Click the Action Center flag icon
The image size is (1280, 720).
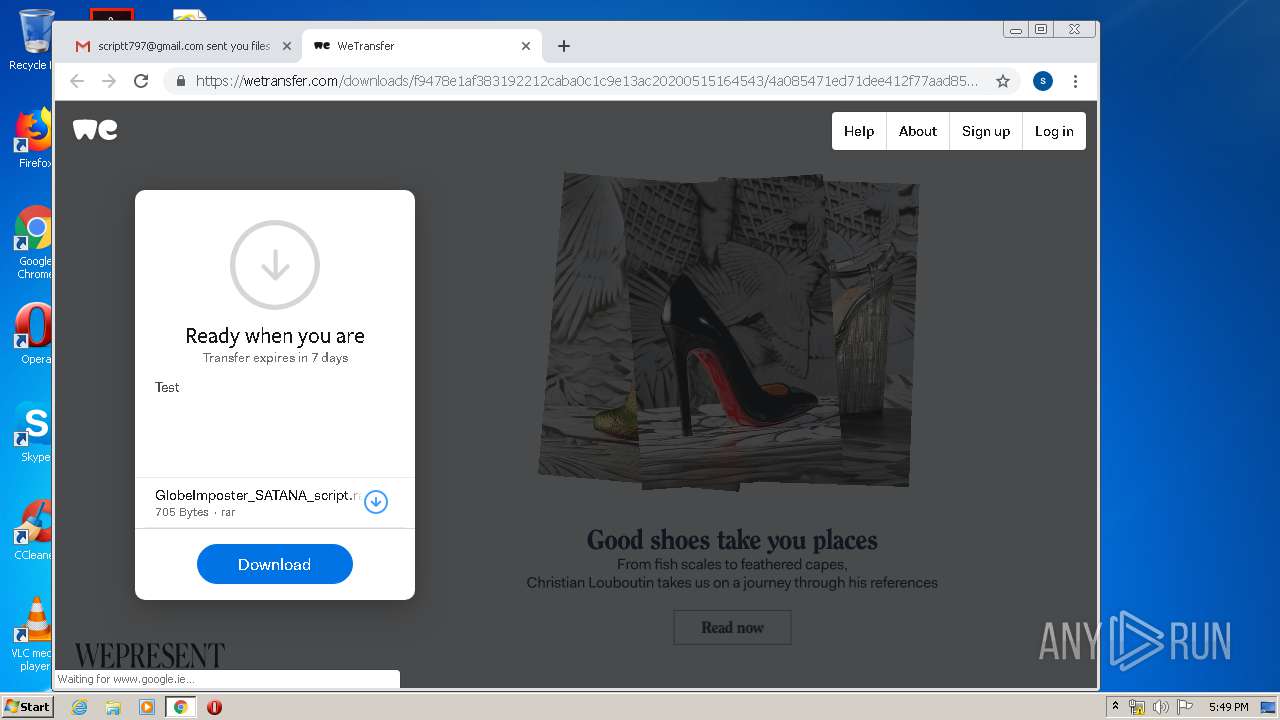(1184, 707)
